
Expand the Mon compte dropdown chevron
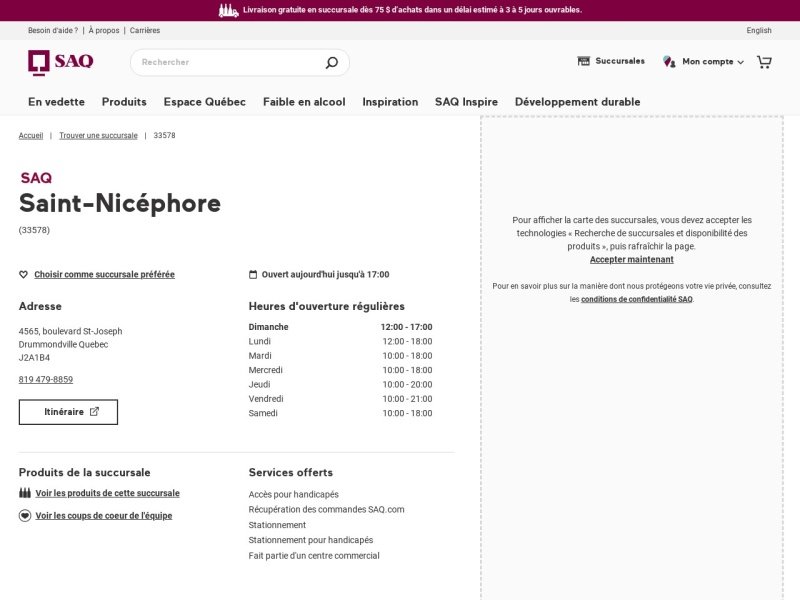click(x=741, y=62)
